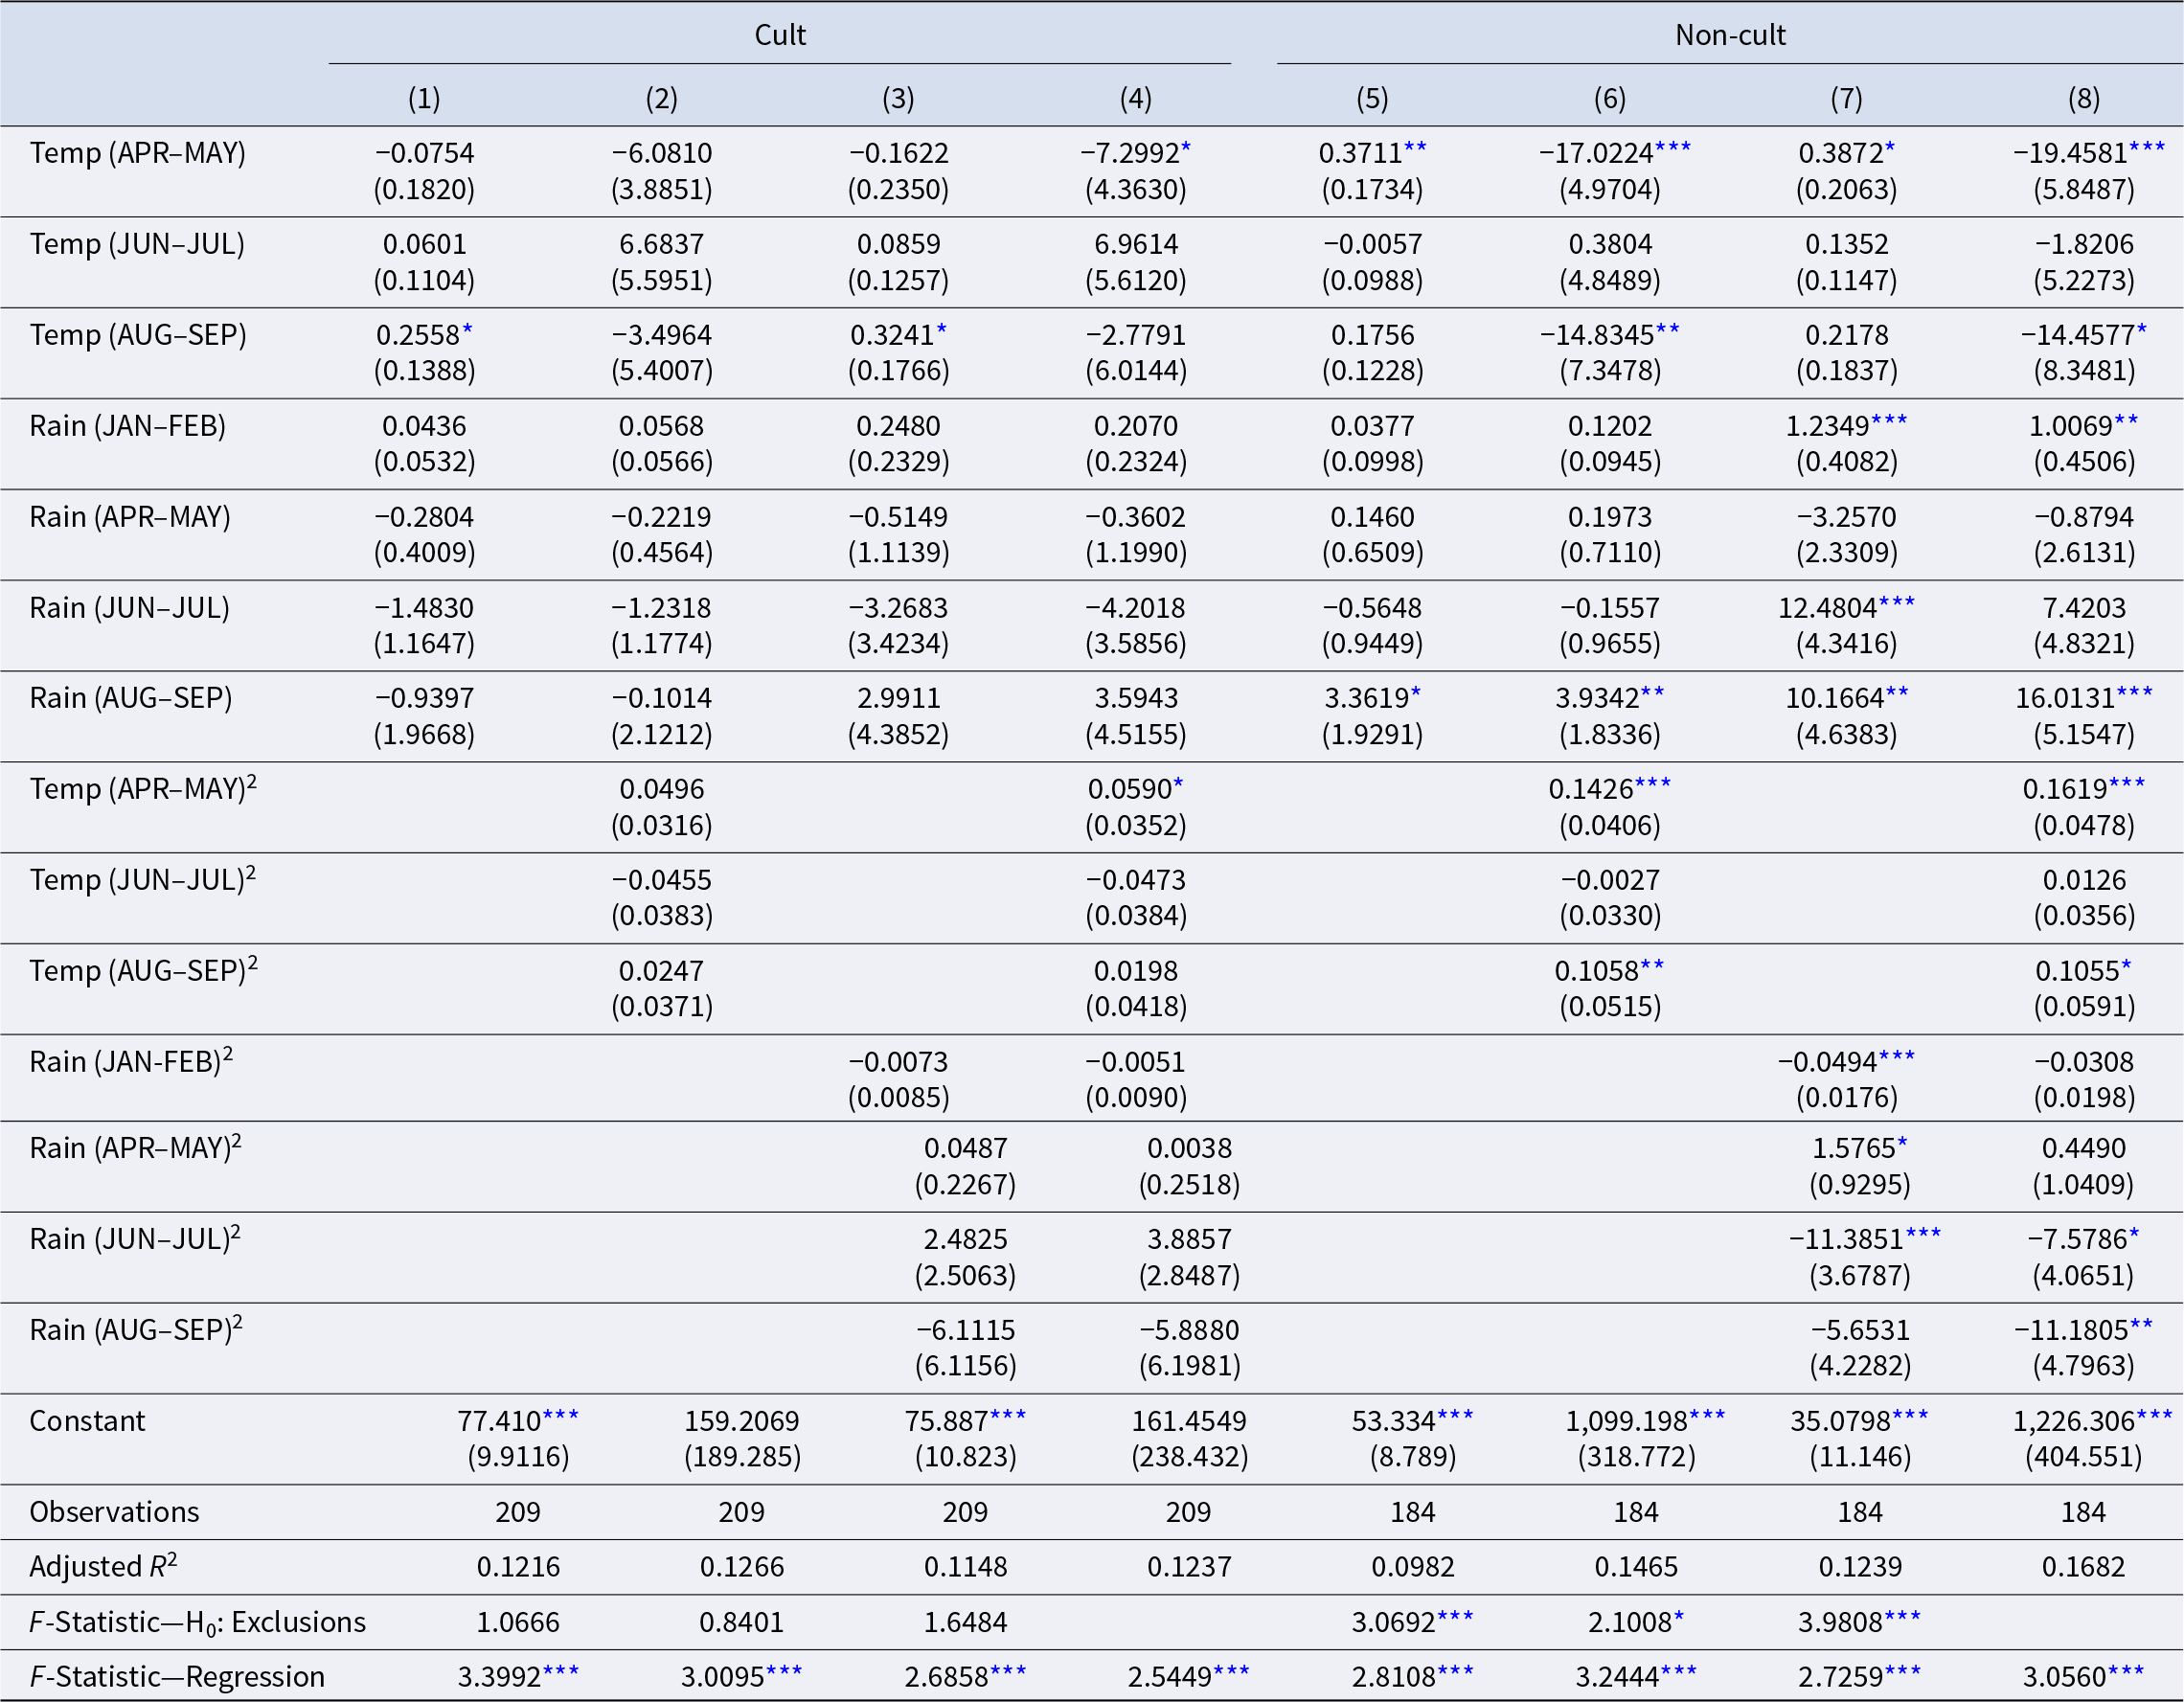Click the Cult column group header

click(x=779, y=35)
